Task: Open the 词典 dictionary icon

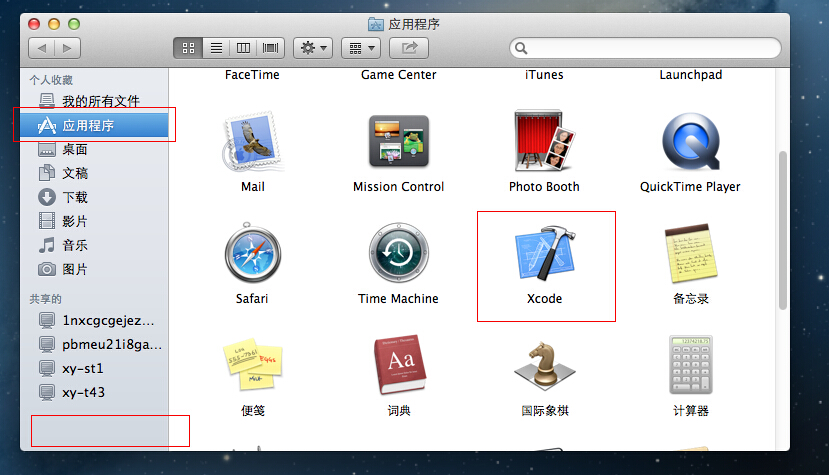Action: click(x=399, y=364)
